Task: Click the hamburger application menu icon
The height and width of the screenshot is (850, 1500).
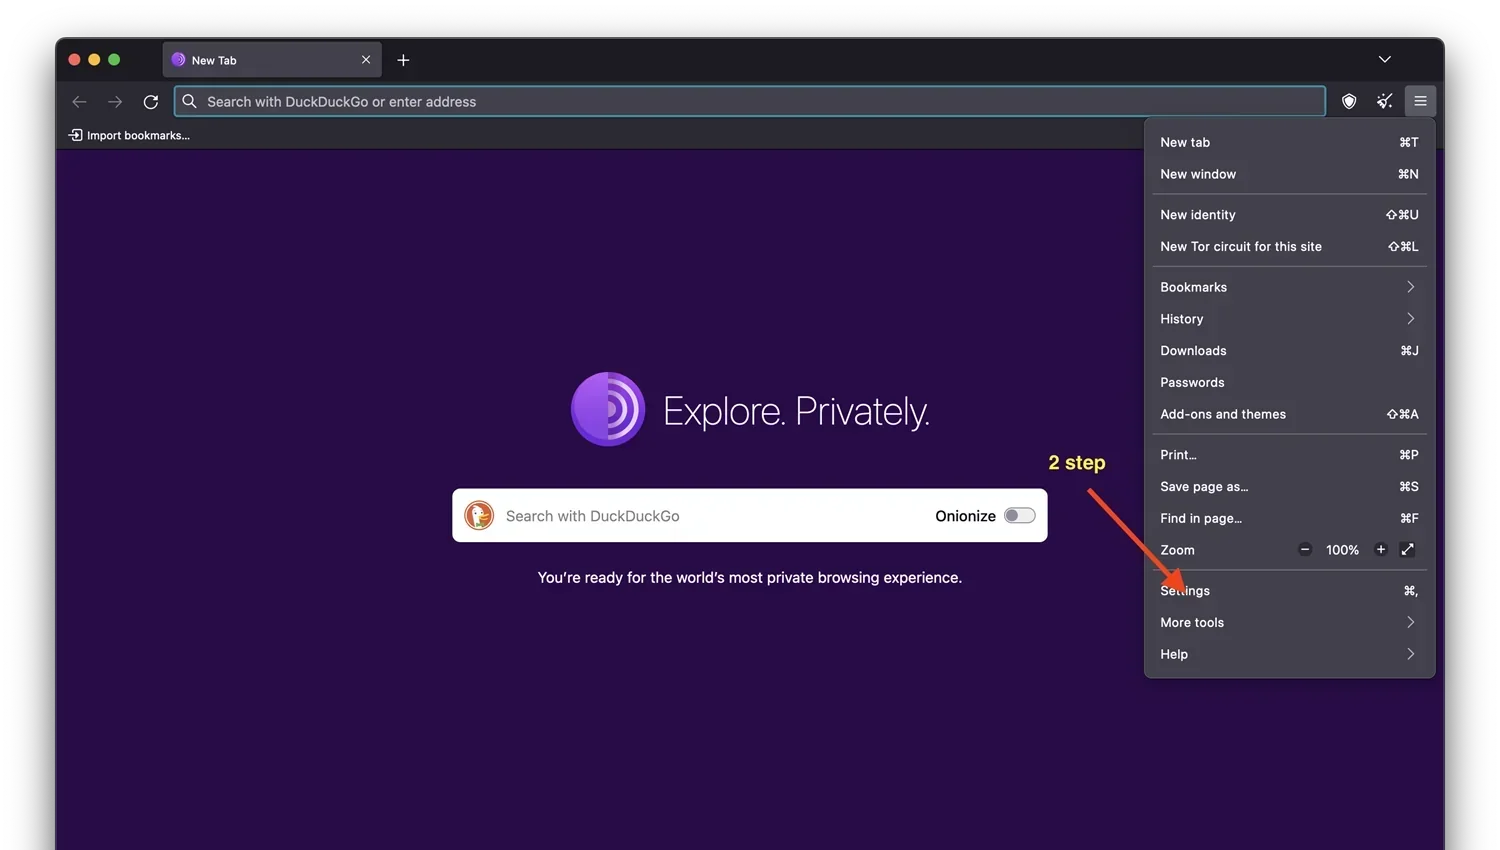Action: pos(1420,101)
